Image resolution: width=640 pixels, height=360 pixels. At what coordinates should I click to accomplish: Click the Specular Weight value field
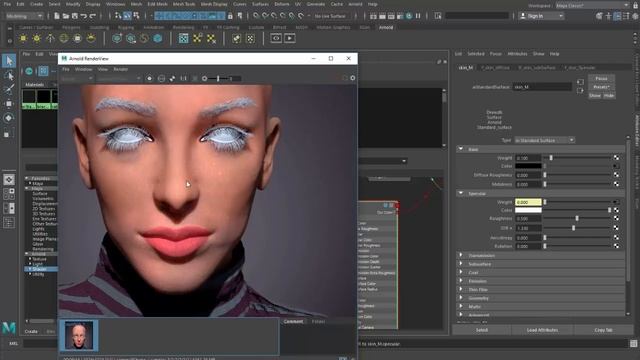(x=528, y=202)
